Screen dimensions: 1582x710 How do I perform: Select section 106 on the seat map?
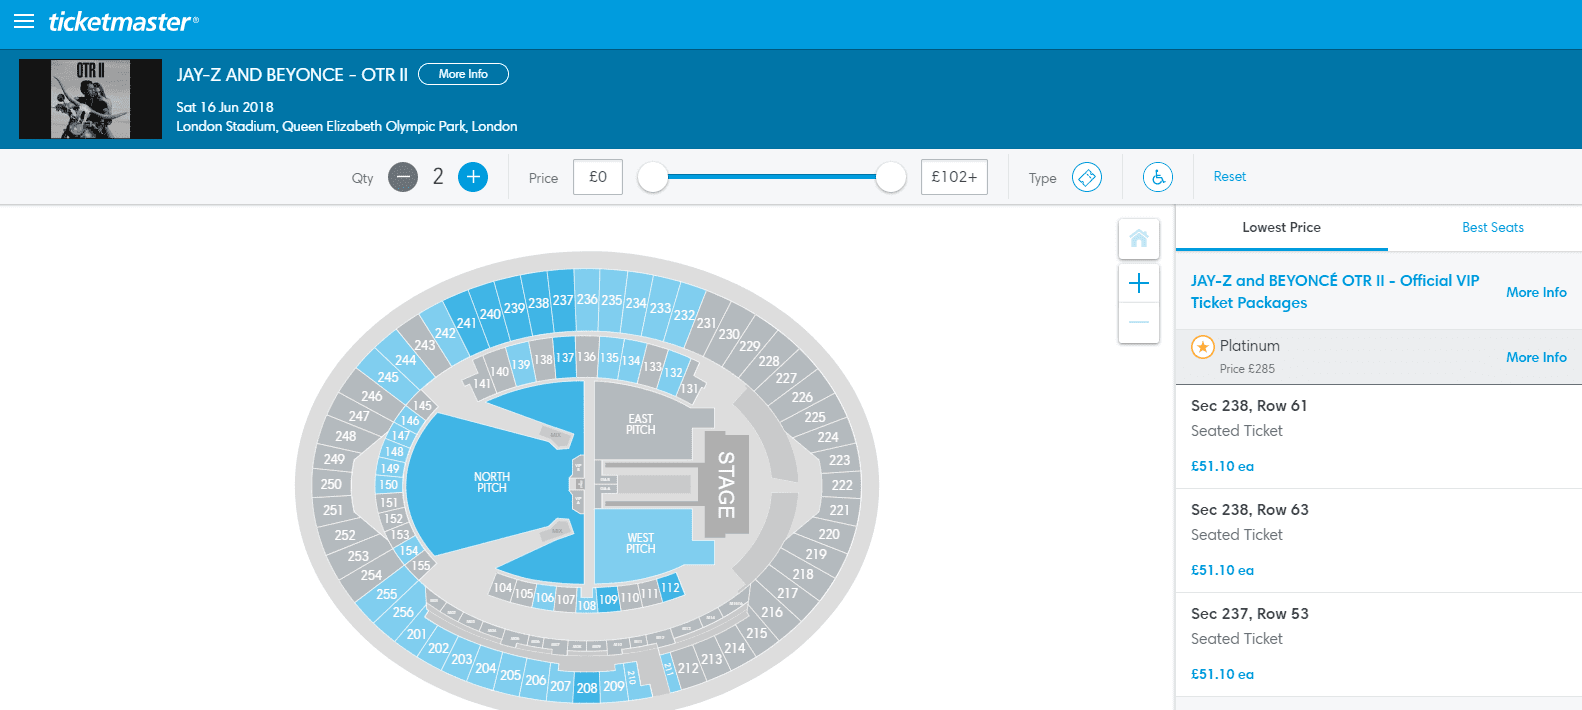point(544,597)
